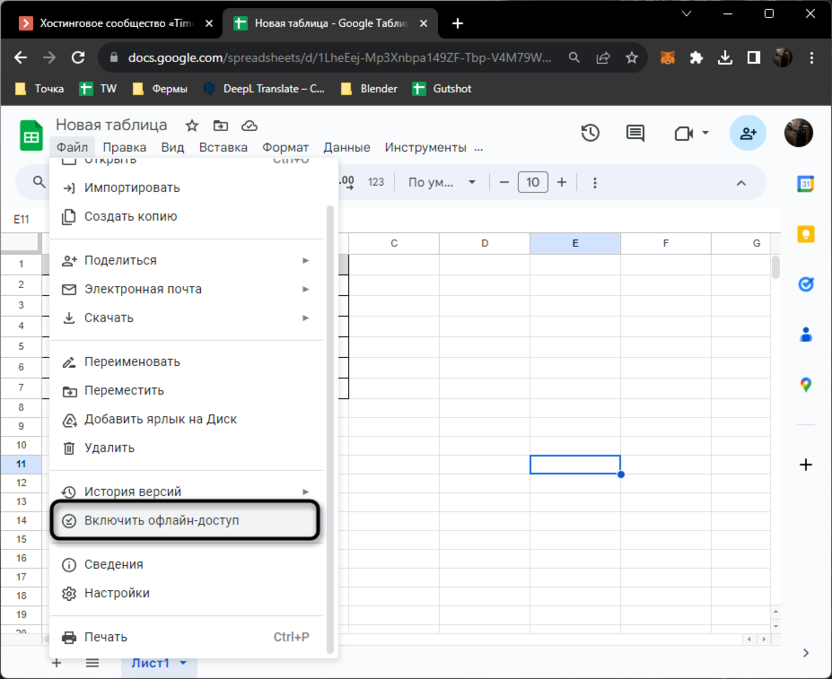
Task: Open Google Tasks in side panel
Action: click(x=806, y=284)
